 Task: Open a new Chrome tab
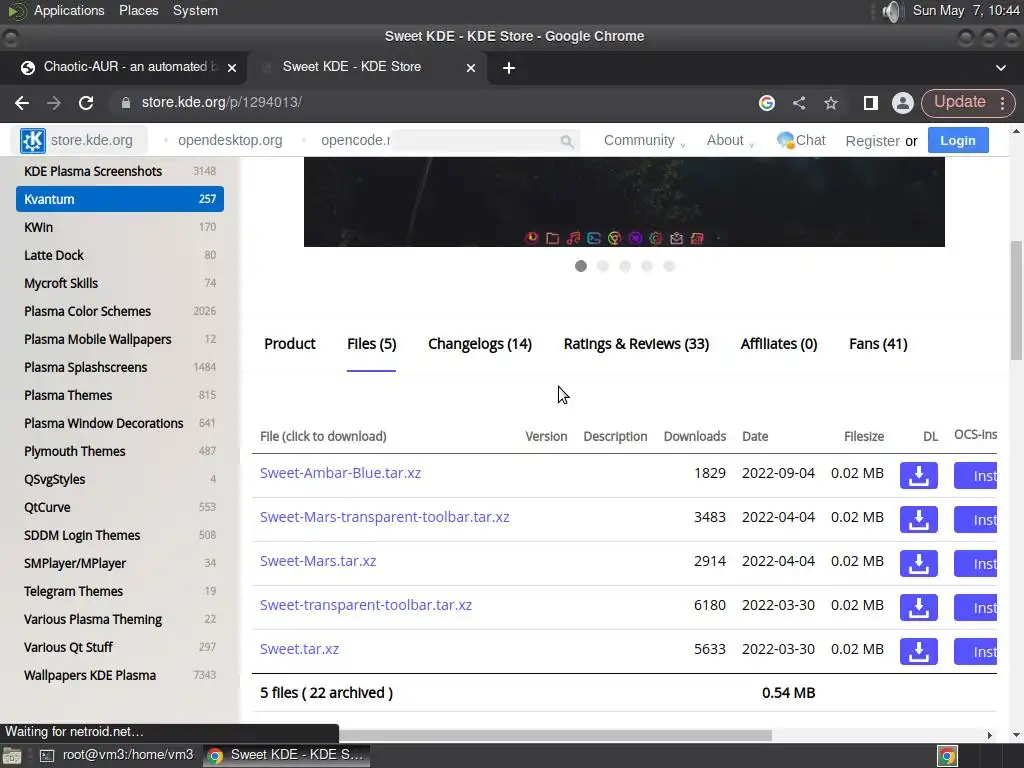pos(509,68)
